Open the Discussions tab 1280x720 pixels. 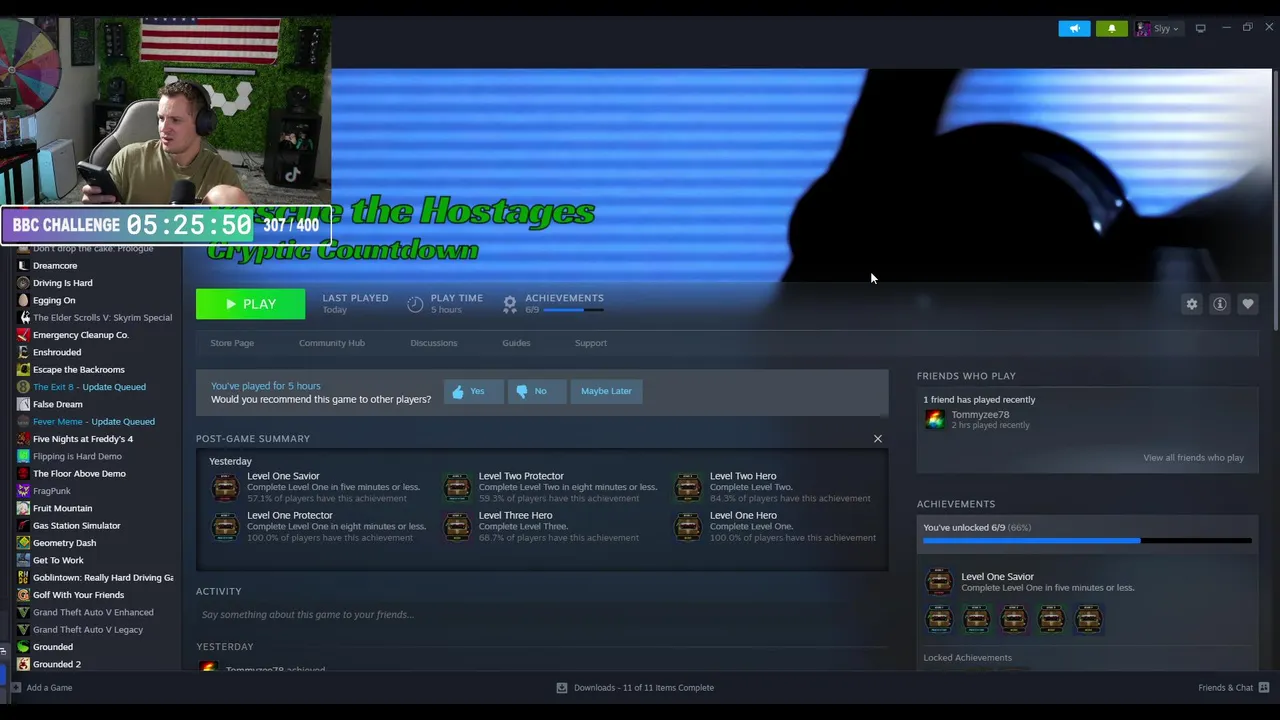[434, 343]
